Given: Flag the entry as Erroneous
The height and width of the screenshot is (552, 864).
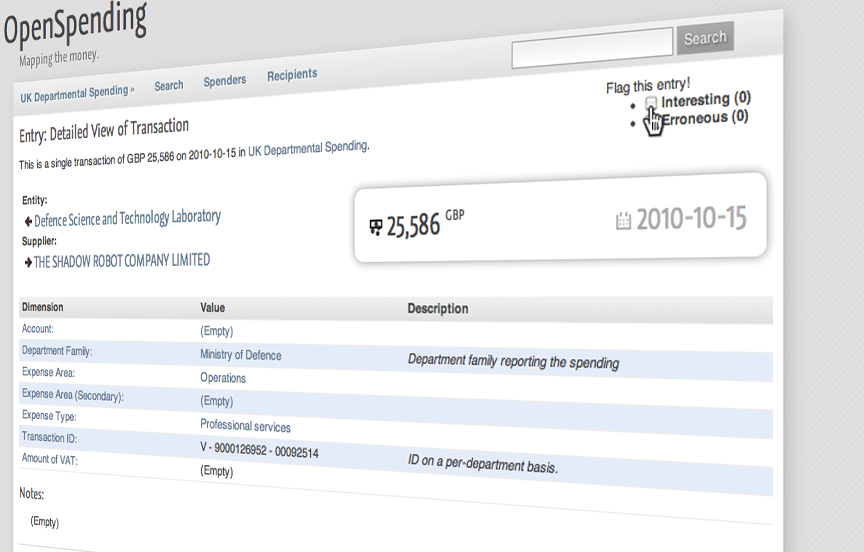Looking at the screenshot, I should 705,117.
